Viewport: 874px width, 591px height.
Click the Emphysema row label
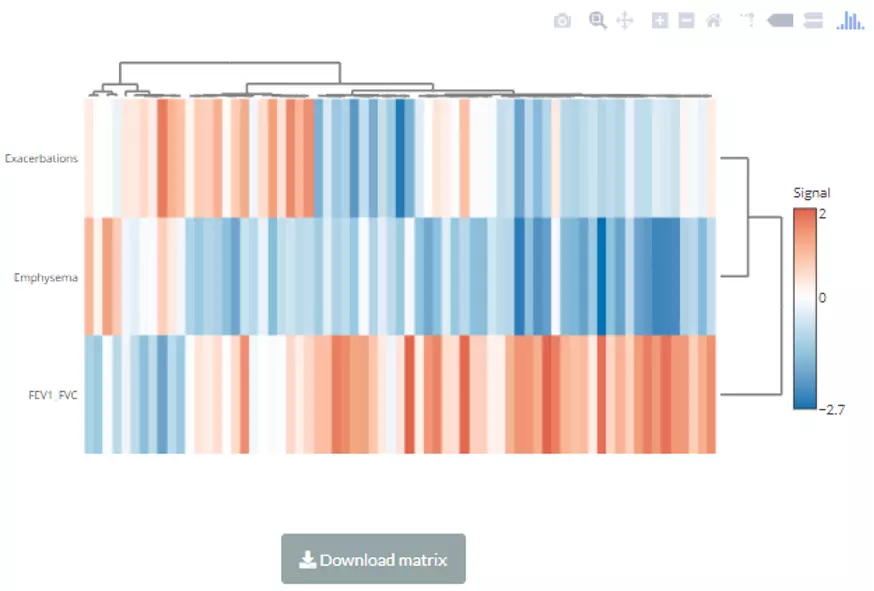[x=46, y=277]
